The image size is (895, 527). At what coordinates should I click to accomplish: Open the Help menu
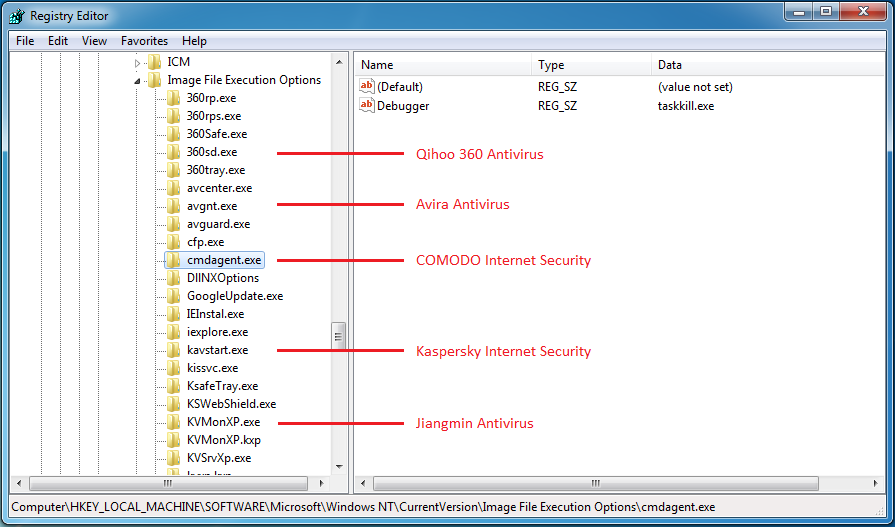pyautogui.click(x=194, y=41)
